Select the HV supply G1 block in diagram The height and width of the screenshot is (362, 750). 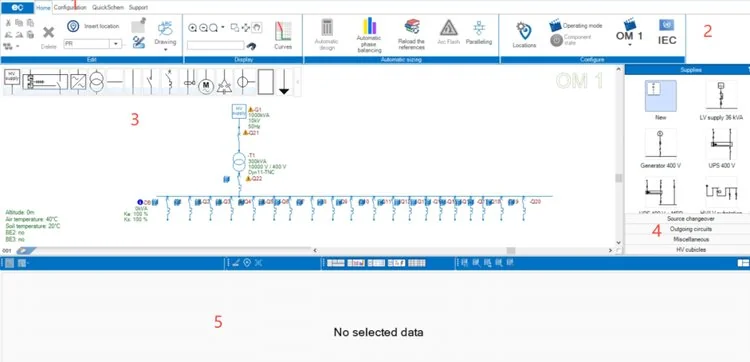239,111
